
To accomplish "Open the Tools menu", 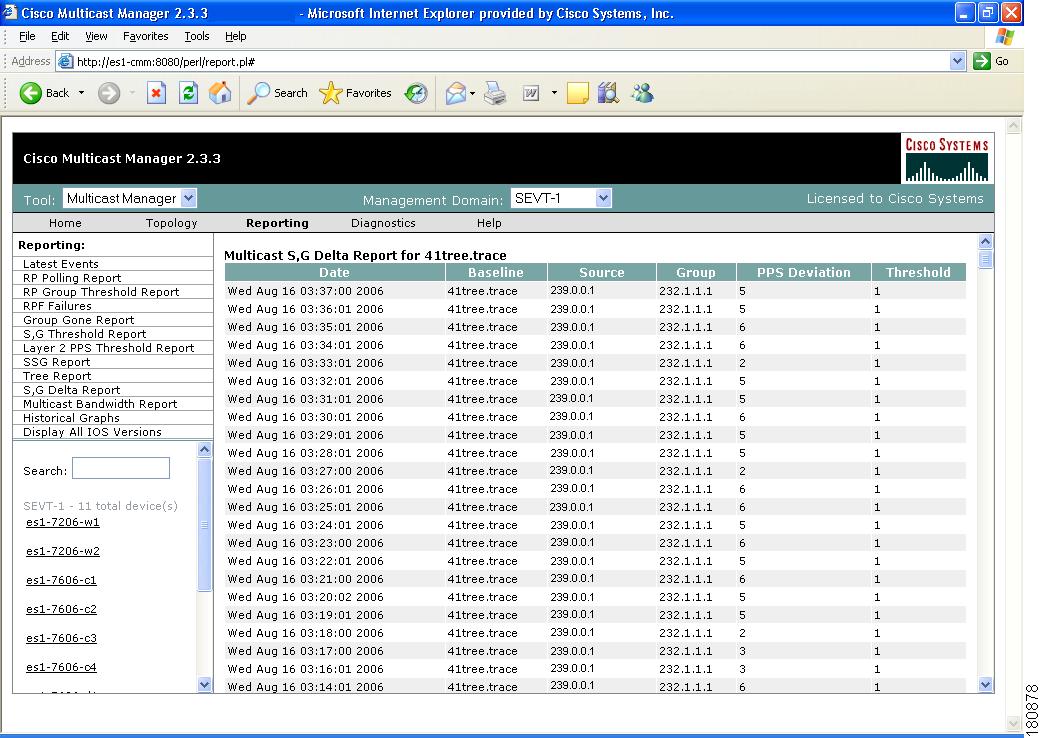I will (197, 36).
